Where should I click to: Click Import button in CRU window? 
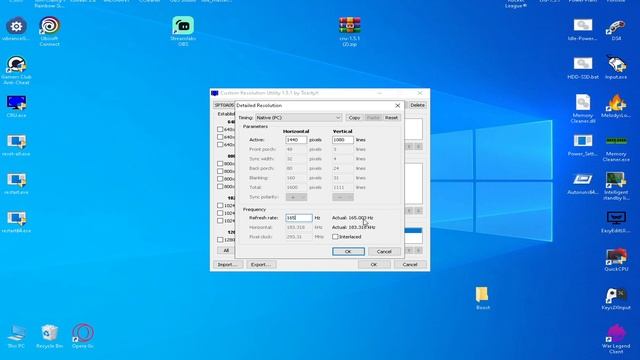coord(228,264)
